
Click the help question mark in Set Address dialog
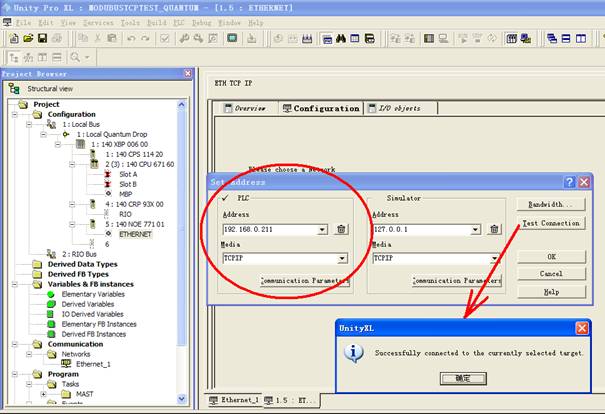click(x=569, y=182)
